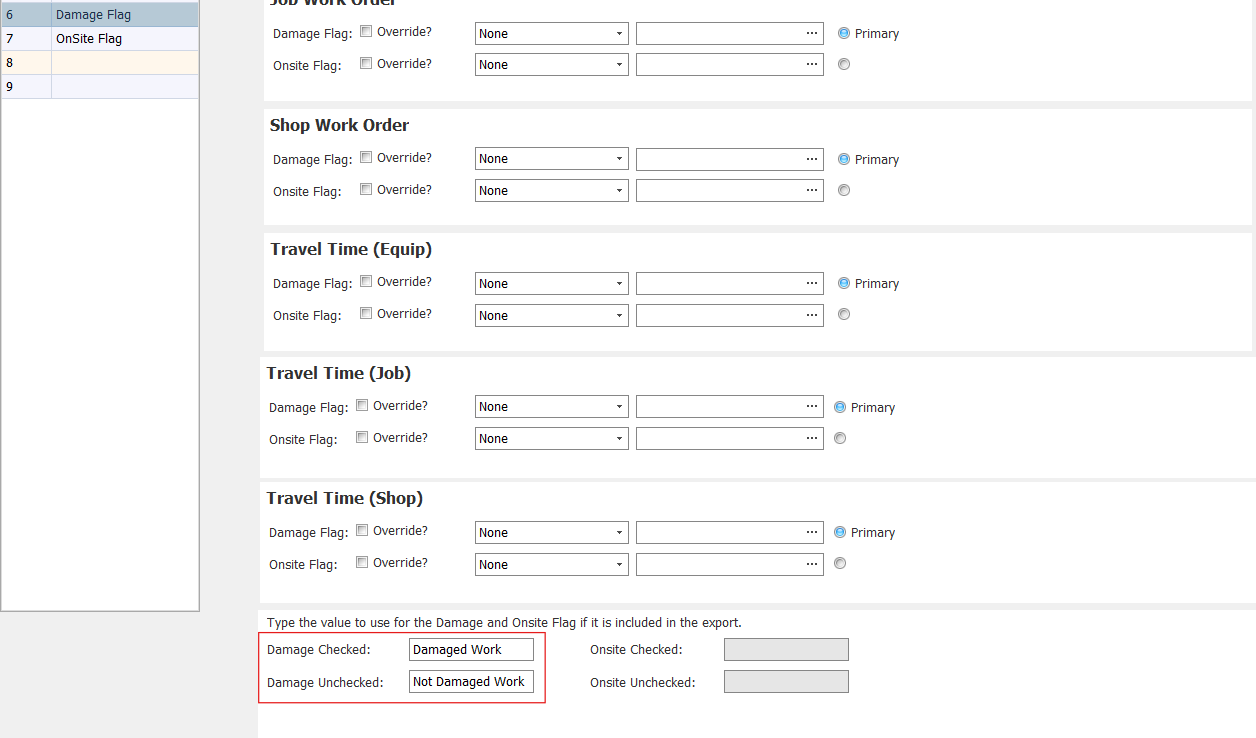Select the Primary radio under Shop Work Order
Viewport: 1256px width, 738px height.
[843, 159]
